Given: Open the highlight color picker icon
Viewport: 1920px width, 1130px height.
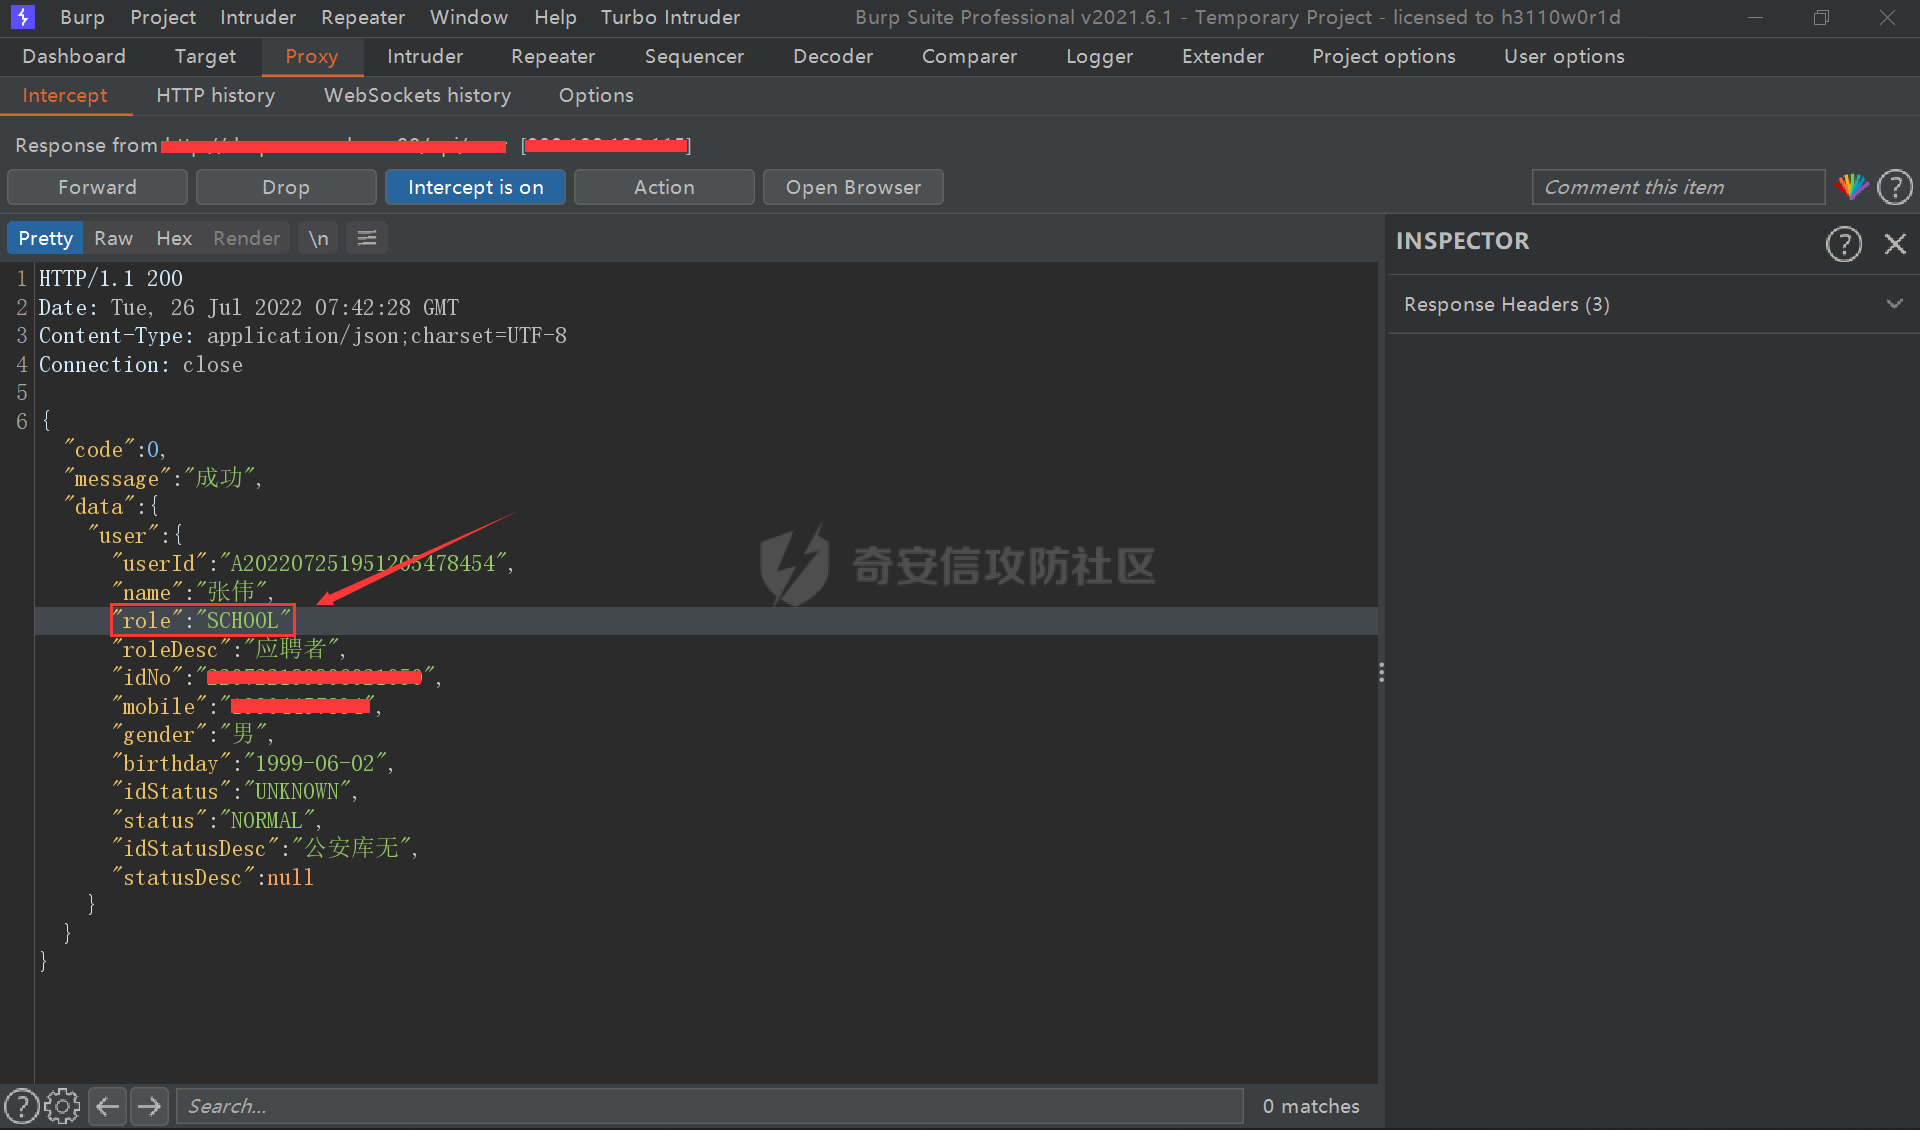Looking at the screenshot, I should click(x=1852, y=187).
